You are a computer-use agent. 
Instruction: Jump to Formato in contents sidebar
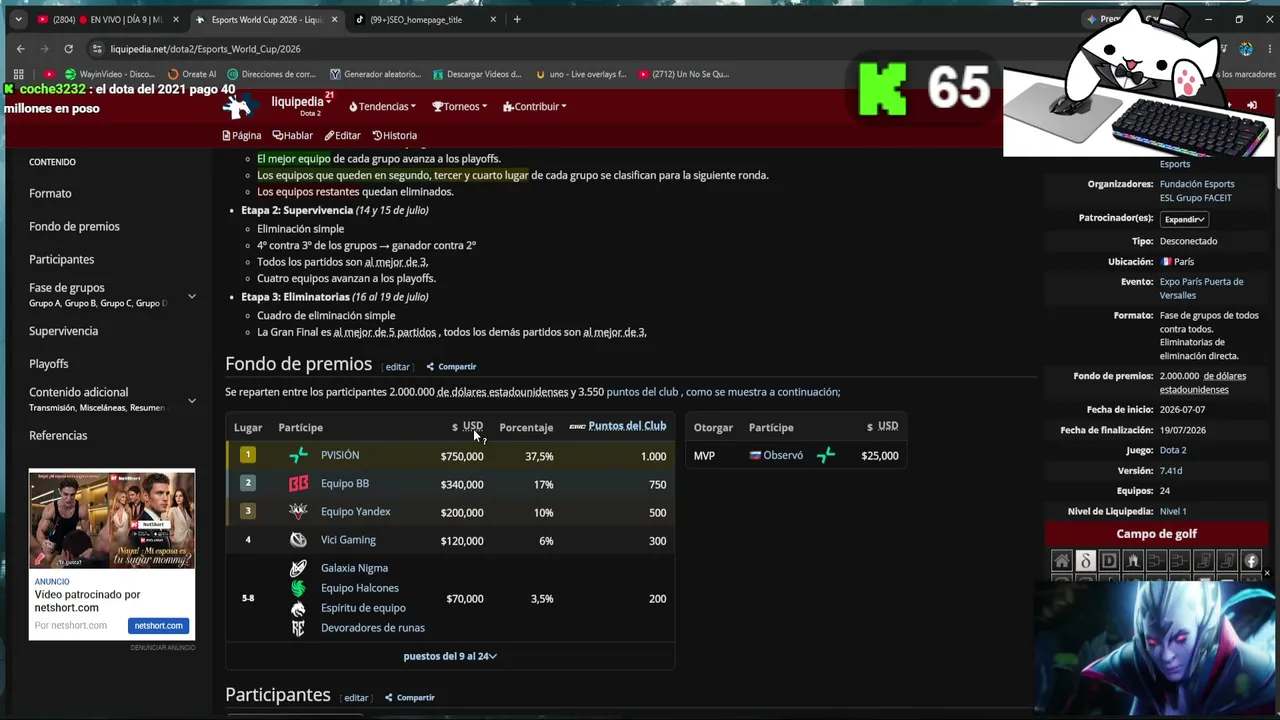(50, 193)
